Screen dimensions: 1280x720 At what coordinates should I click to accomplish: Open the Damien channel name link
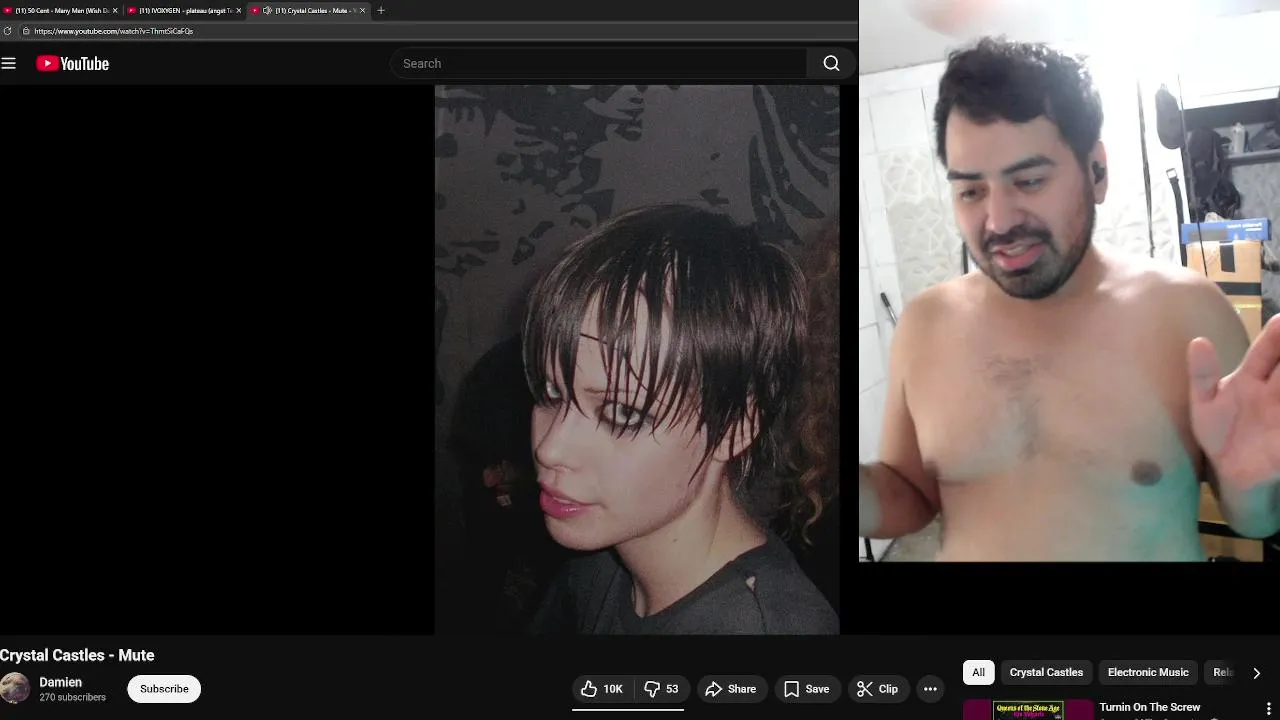tap(60, 682)
